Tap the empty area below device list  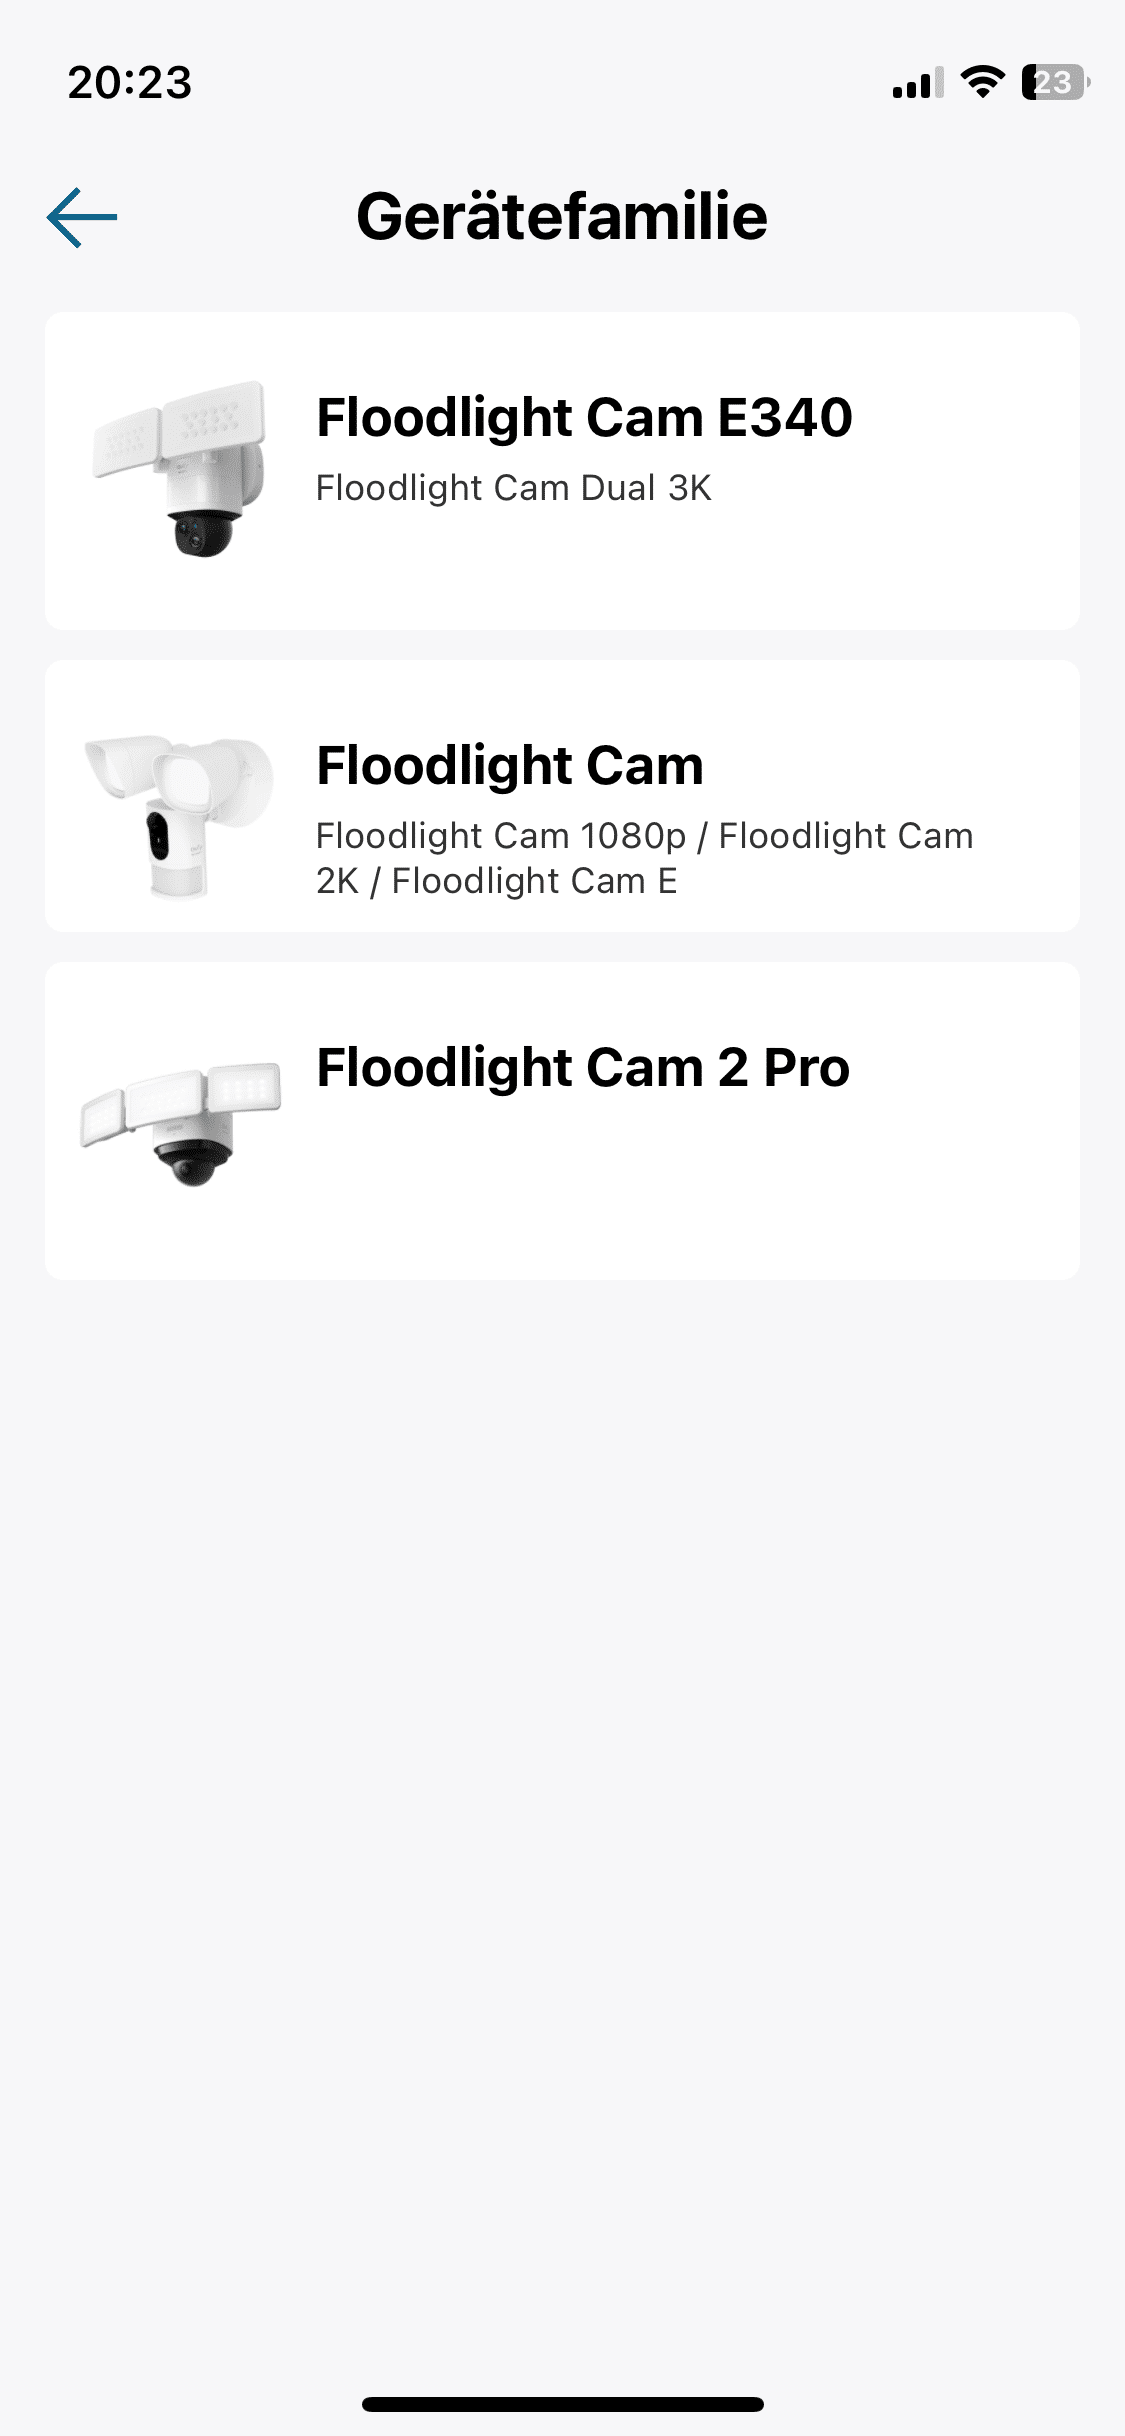(562, 1800)
